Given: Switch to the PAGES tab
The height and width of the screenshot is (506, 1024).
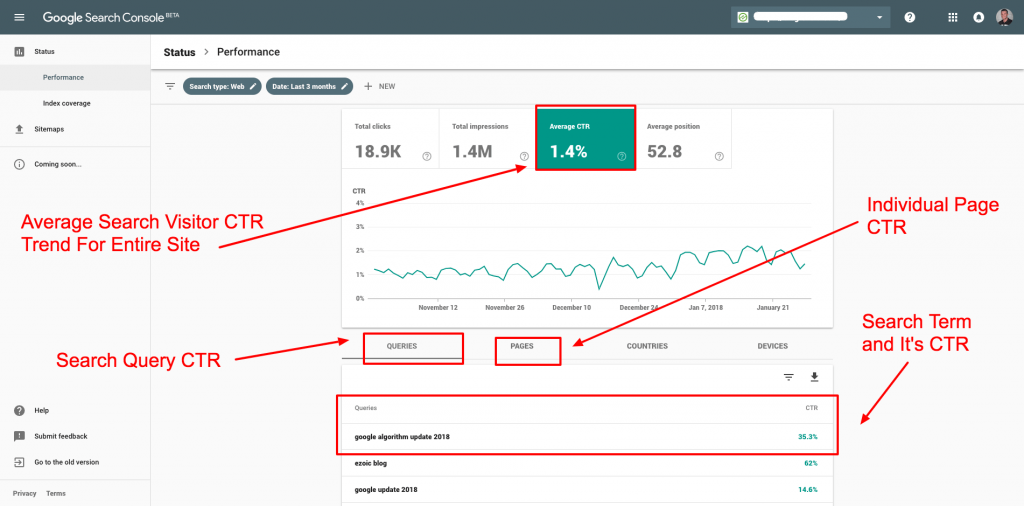Looking at the screenshot, I should tap(522, 346).
